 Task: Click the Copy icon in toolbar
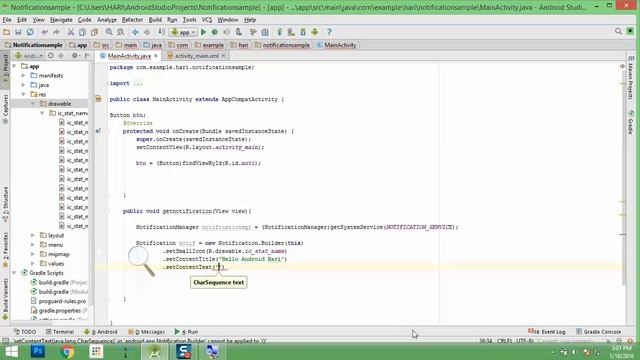point(82,32)
